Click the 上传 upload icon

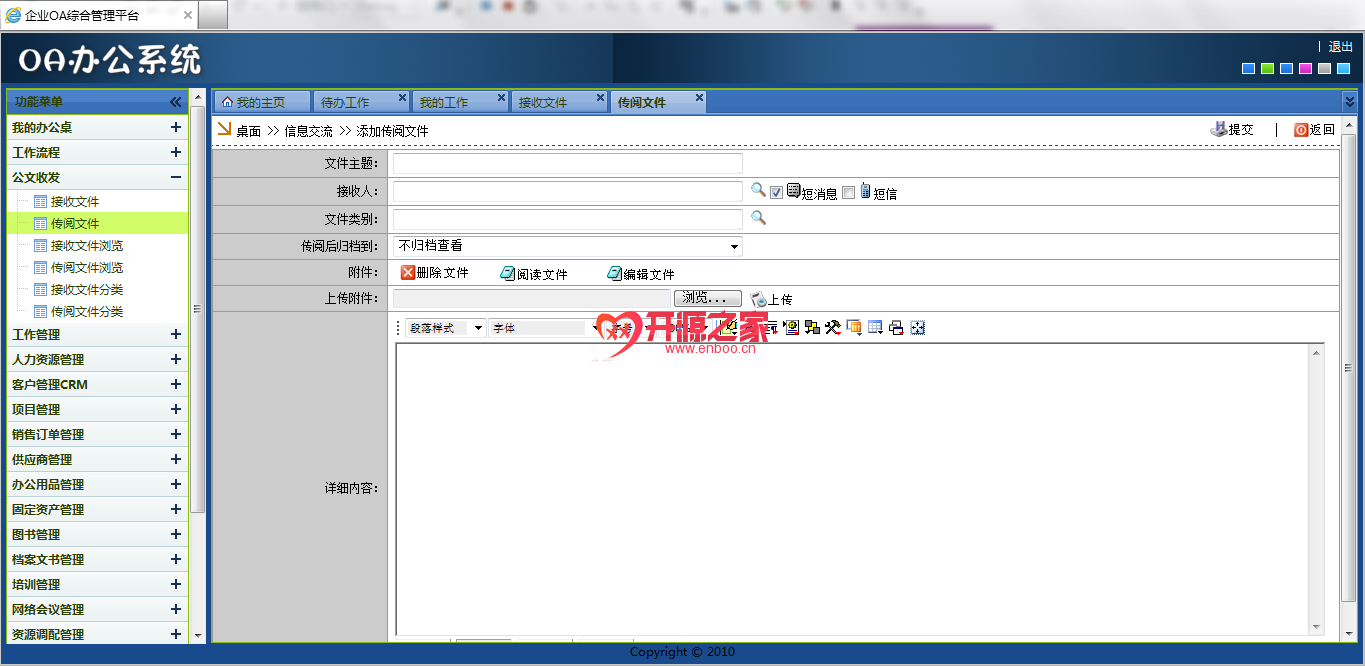coord(759,299)
